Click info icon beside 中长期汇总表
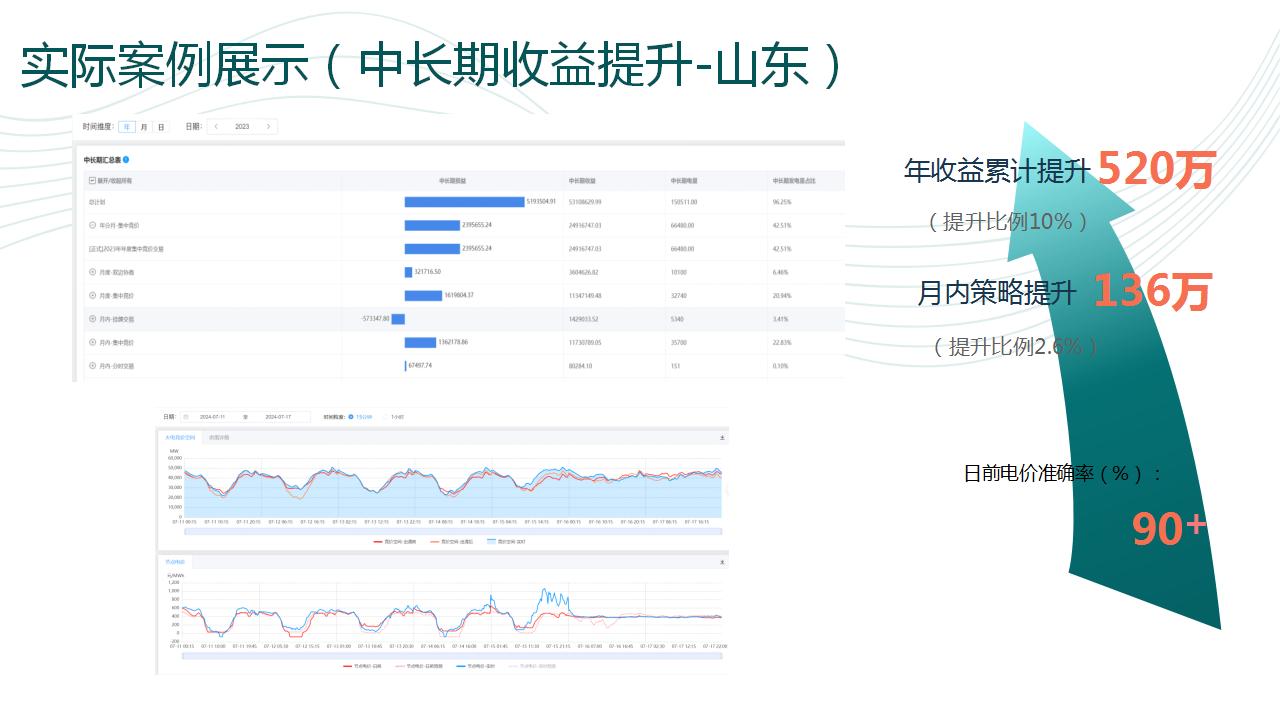This screenshot has width=1280, height=720. (126, 160)
